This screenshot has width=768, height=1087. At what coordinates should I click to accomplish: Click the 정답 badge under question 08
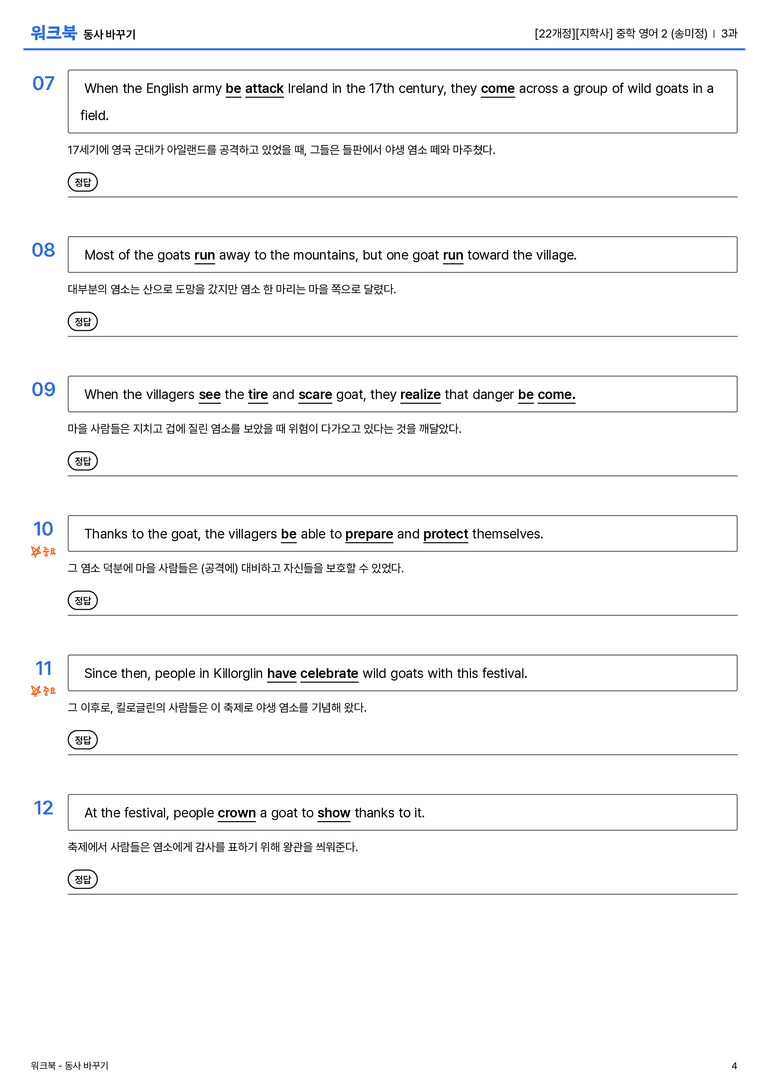(x=82, y=322)
